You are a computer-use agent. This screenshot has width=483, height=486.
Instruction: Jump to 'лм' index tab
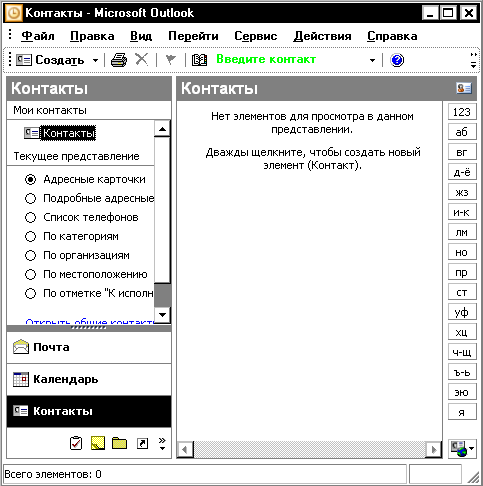[462, 232]
